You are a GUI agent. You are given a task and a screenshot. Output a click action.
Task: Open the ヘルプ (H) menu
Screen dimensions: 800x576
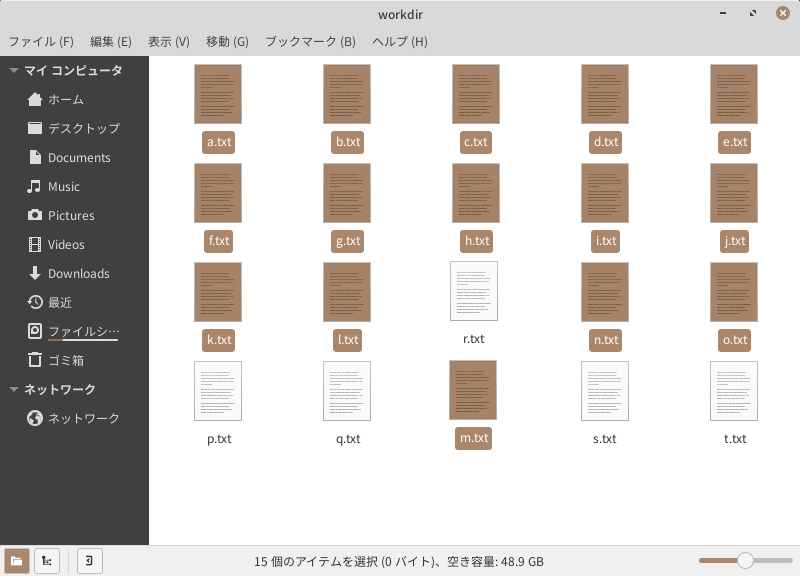400,41
